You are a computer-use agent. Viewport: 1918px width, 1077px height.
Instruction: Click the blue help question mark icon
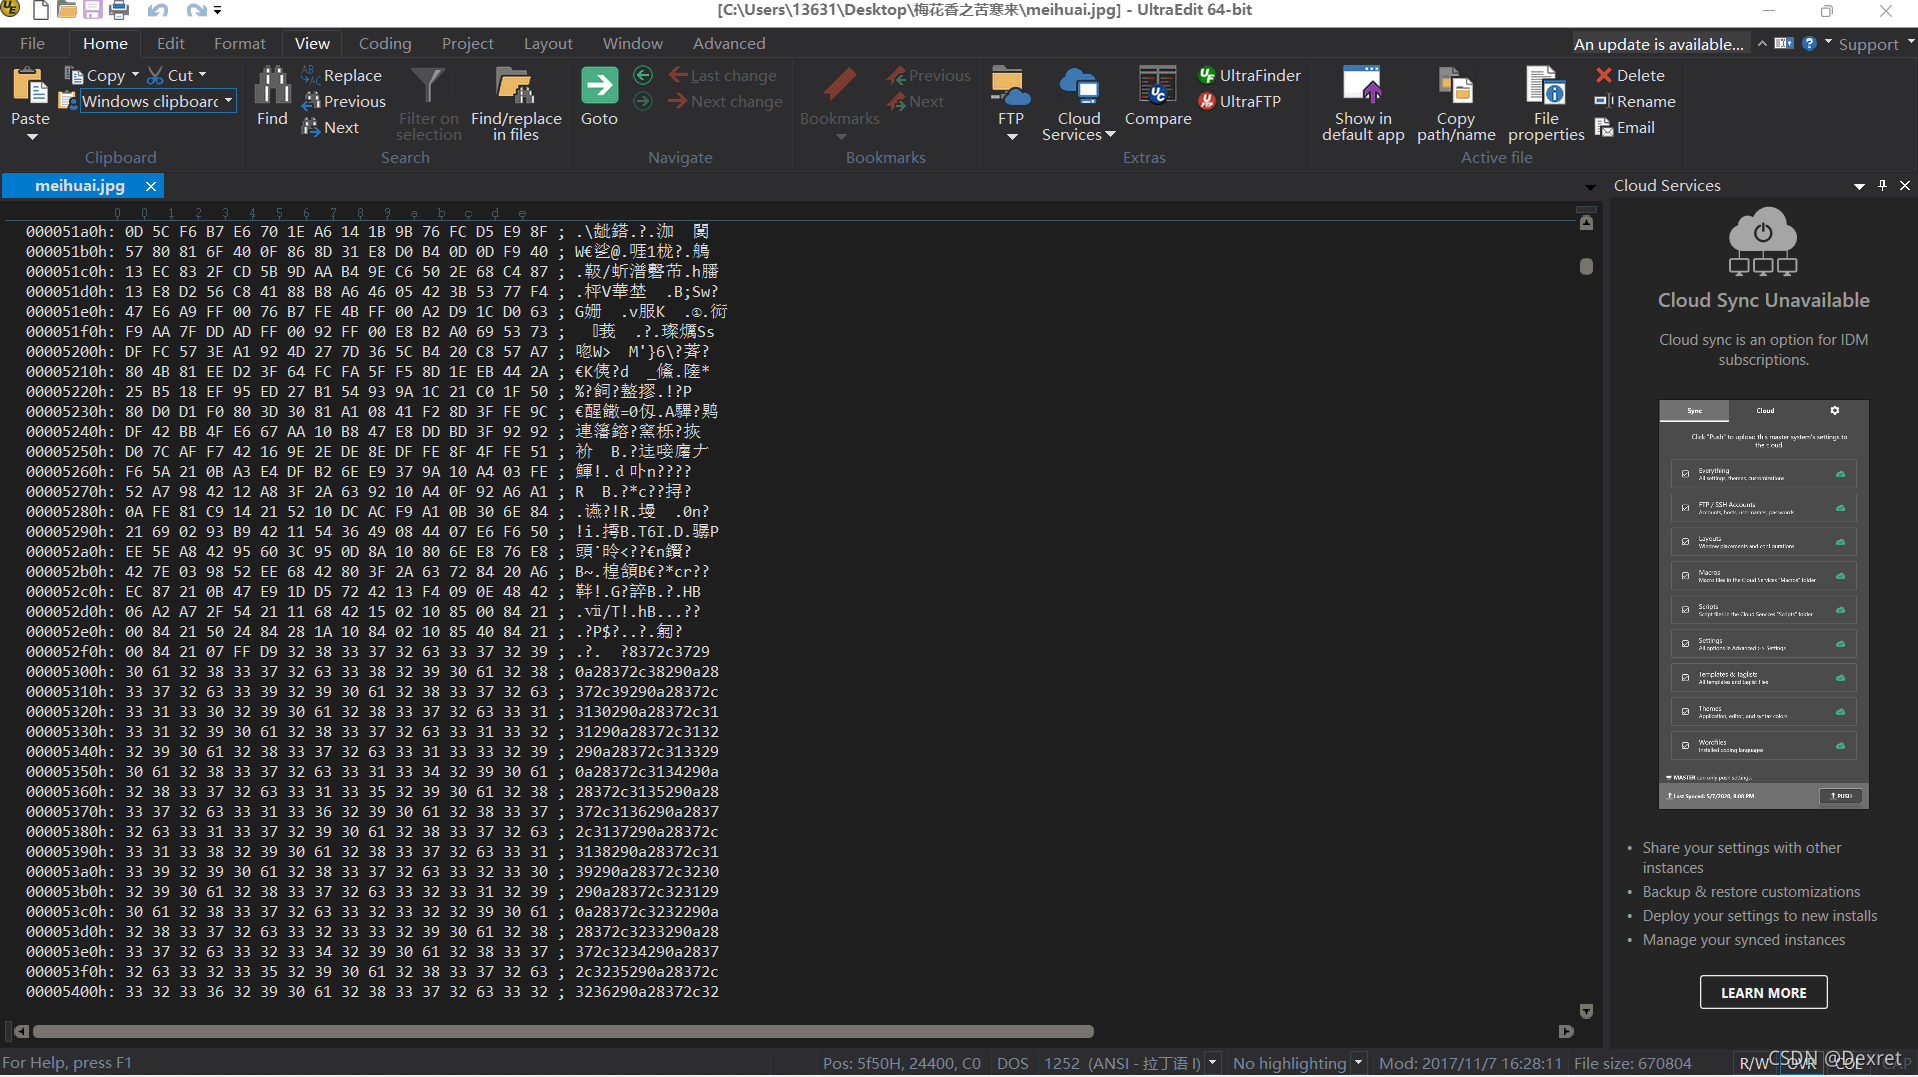pos(1809,43)
